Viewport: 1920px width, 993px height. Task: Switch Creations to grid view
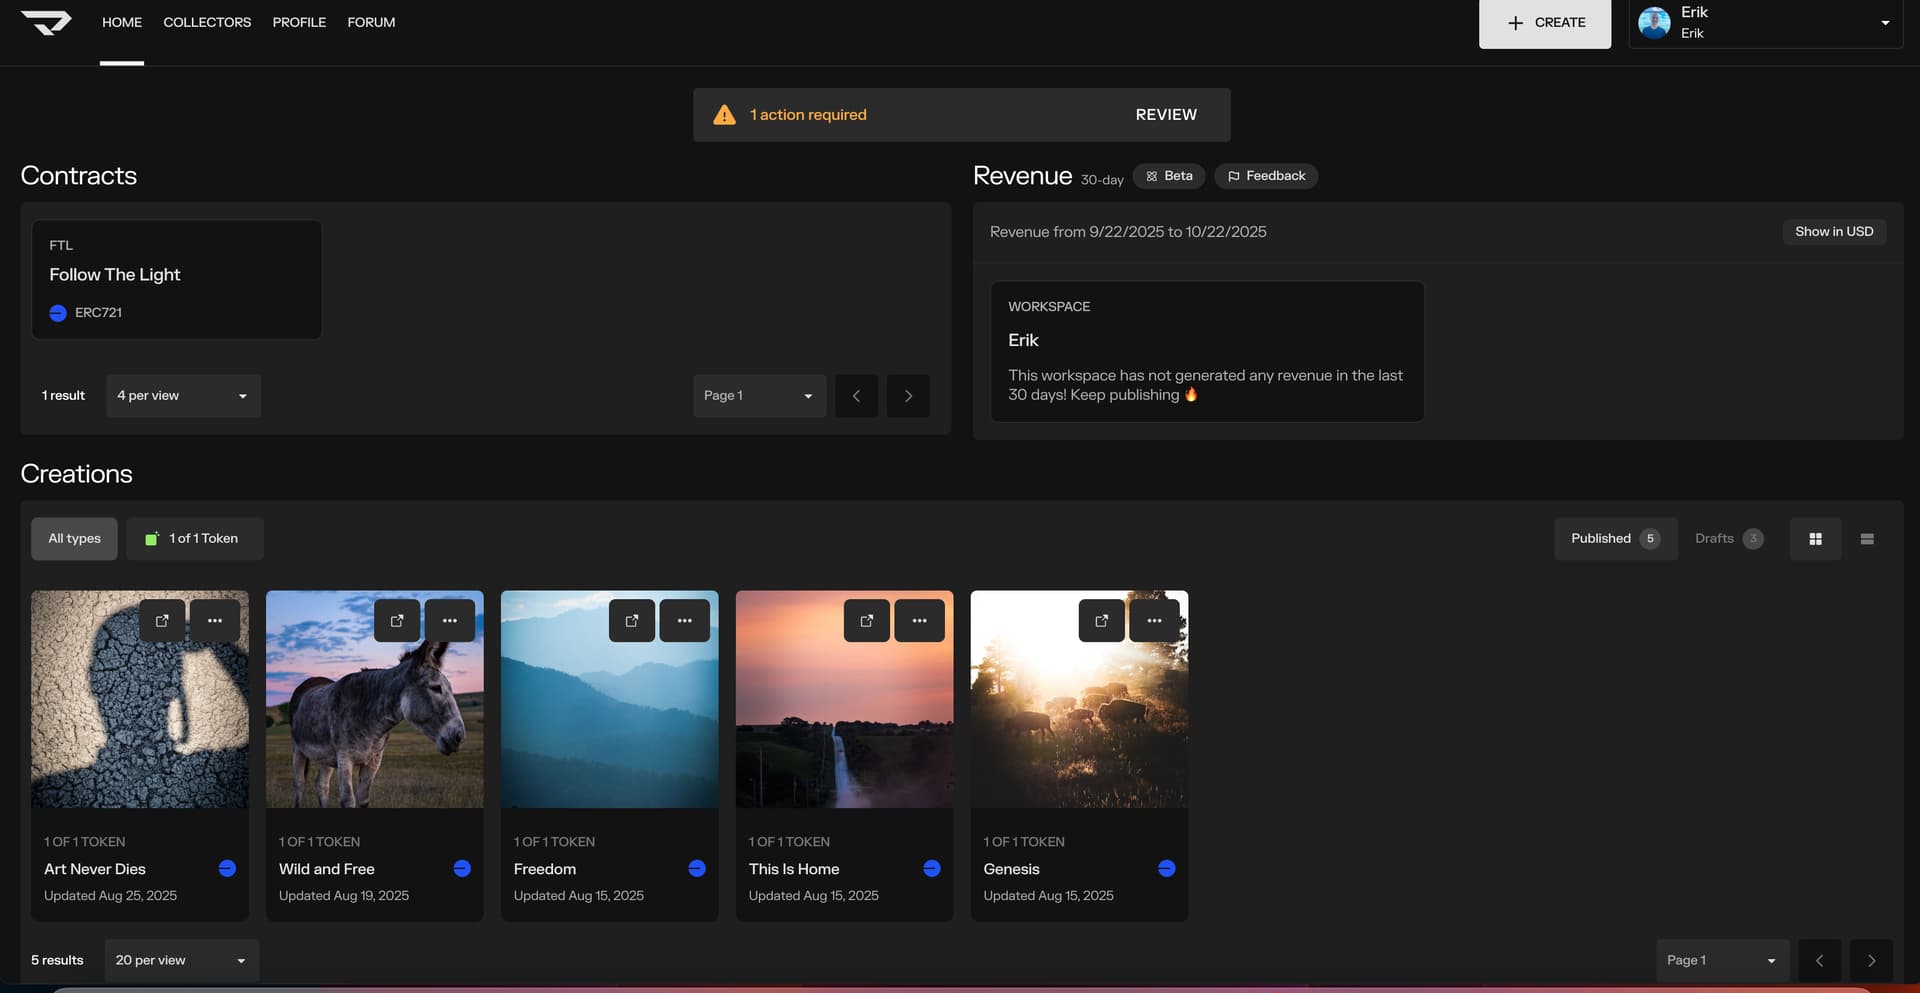point(1815,539)
